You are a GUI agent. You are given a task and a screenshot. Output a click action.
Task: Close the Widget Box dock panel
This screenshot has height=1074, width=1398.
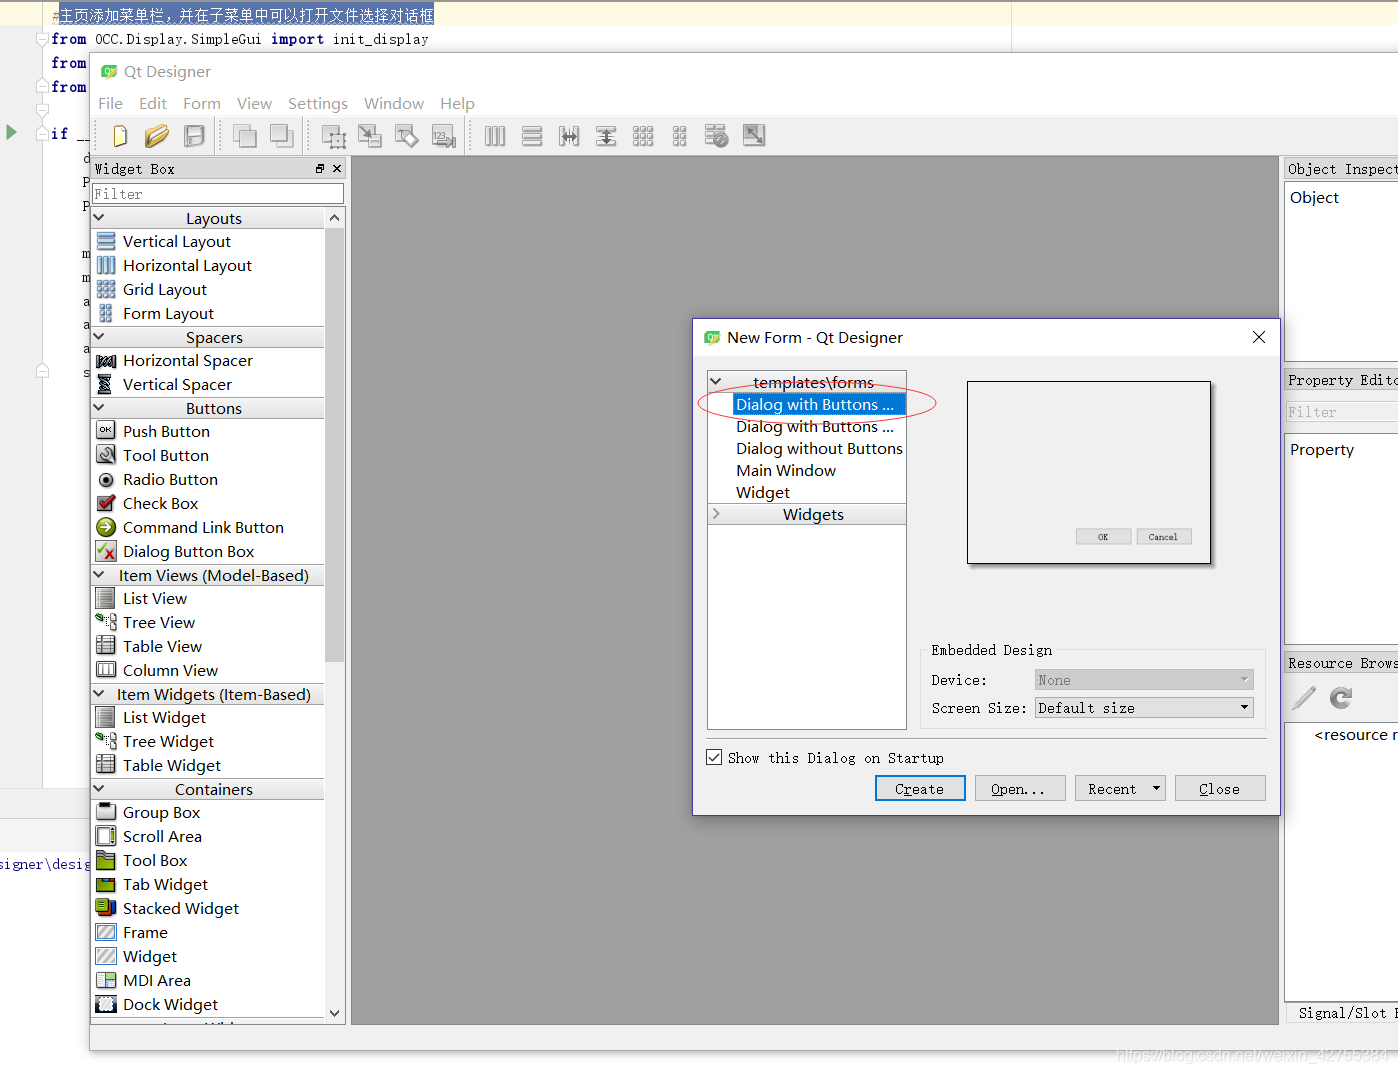pos(337,169)
